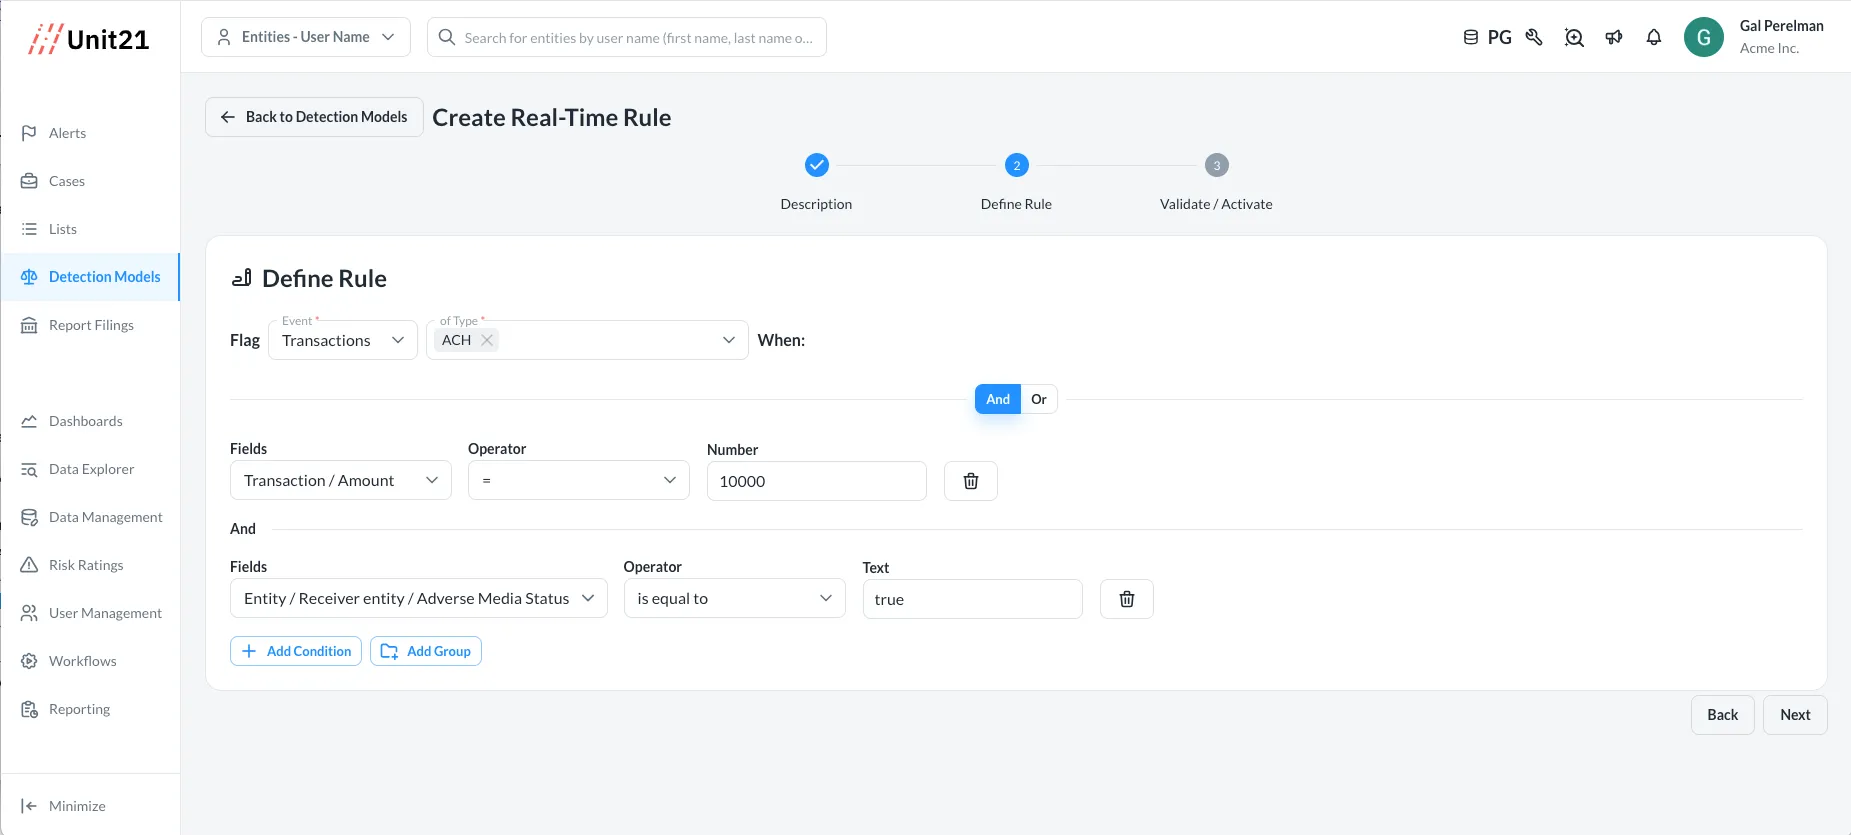Open Workflows in the sidebar

(x=83, y=661)
